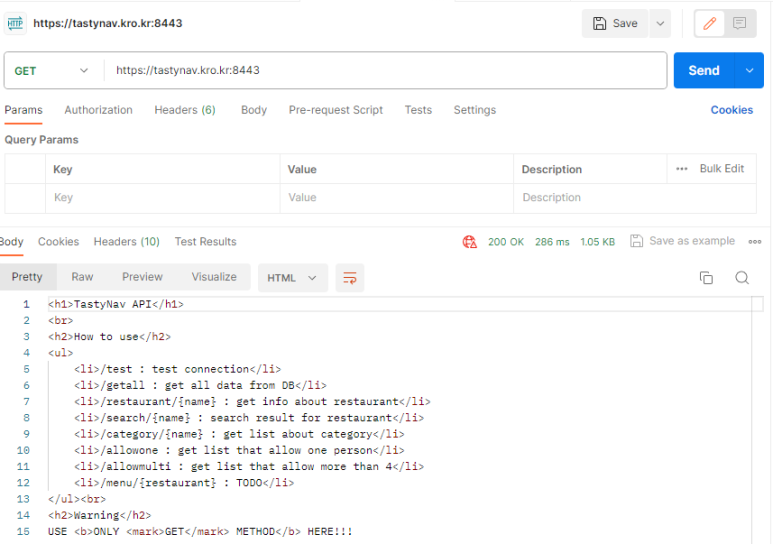
Task: Click the HTTP request type icon
Action: [15, 23]
